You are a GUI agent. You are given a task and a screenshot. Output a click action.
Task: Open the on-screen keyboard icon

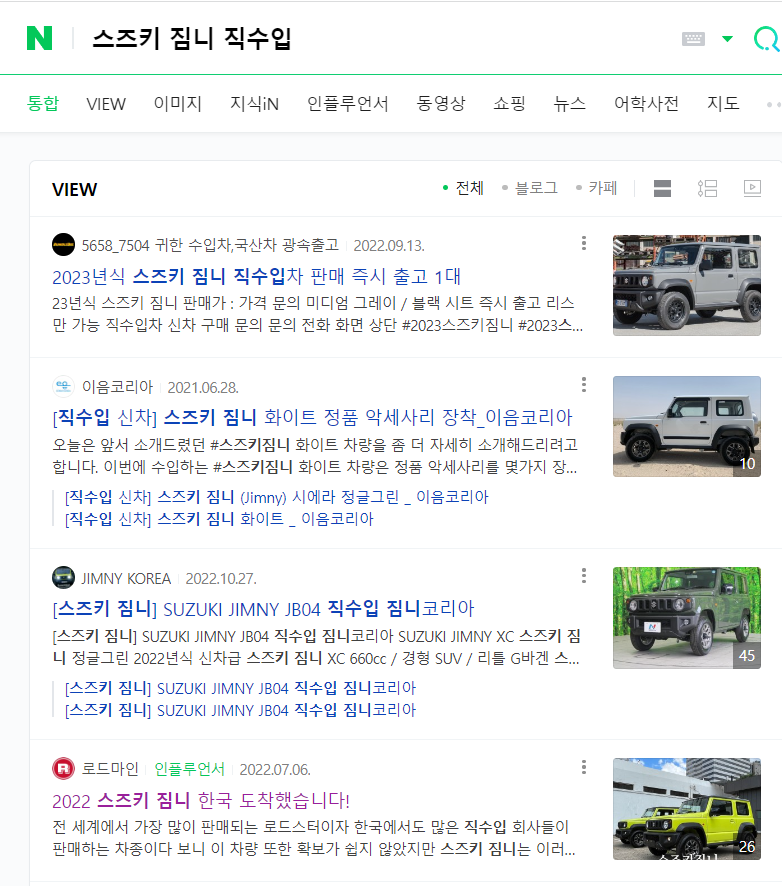[693, 38]
